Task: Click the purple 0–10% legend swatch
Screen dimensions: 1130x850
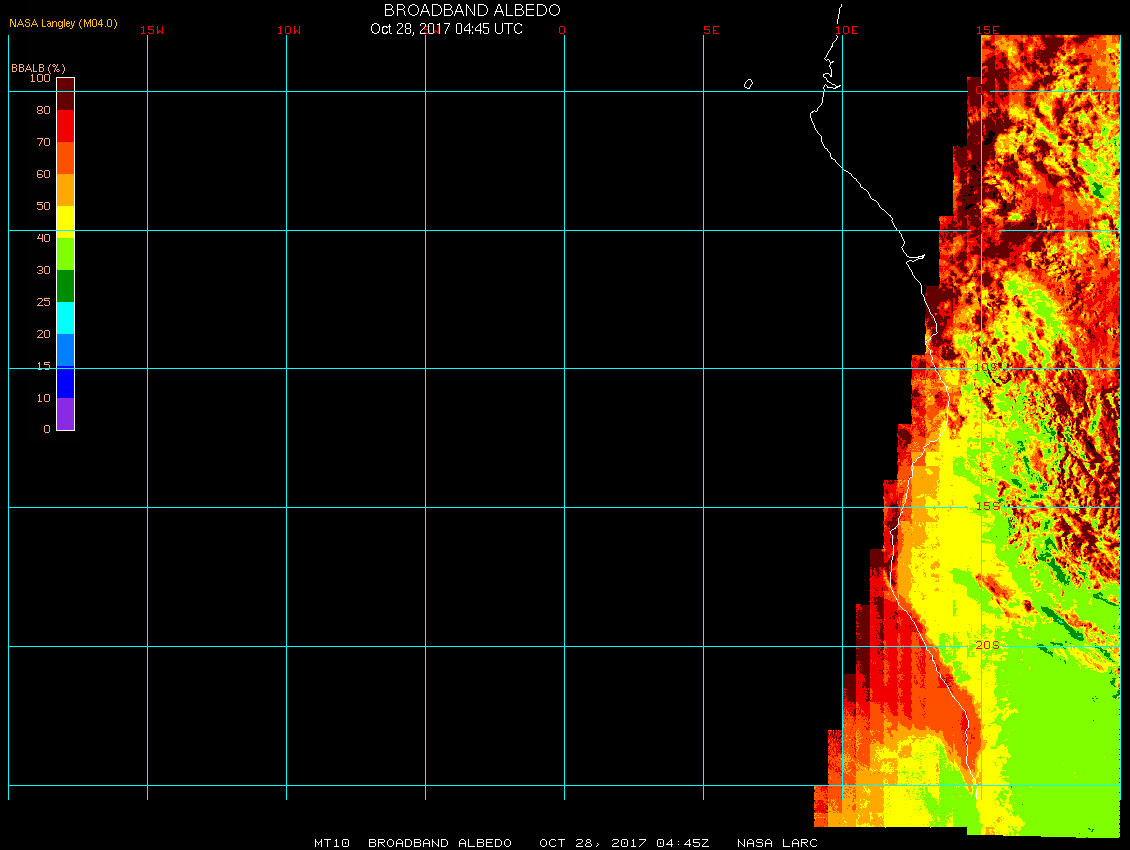Action: (65, 413)
